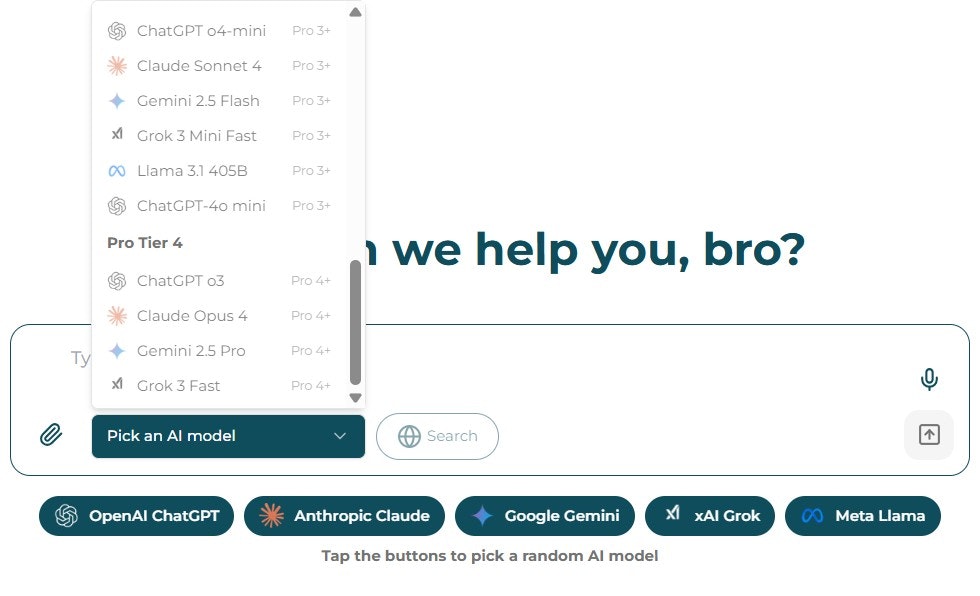Open the Pick an AI model dropdown

228,436
